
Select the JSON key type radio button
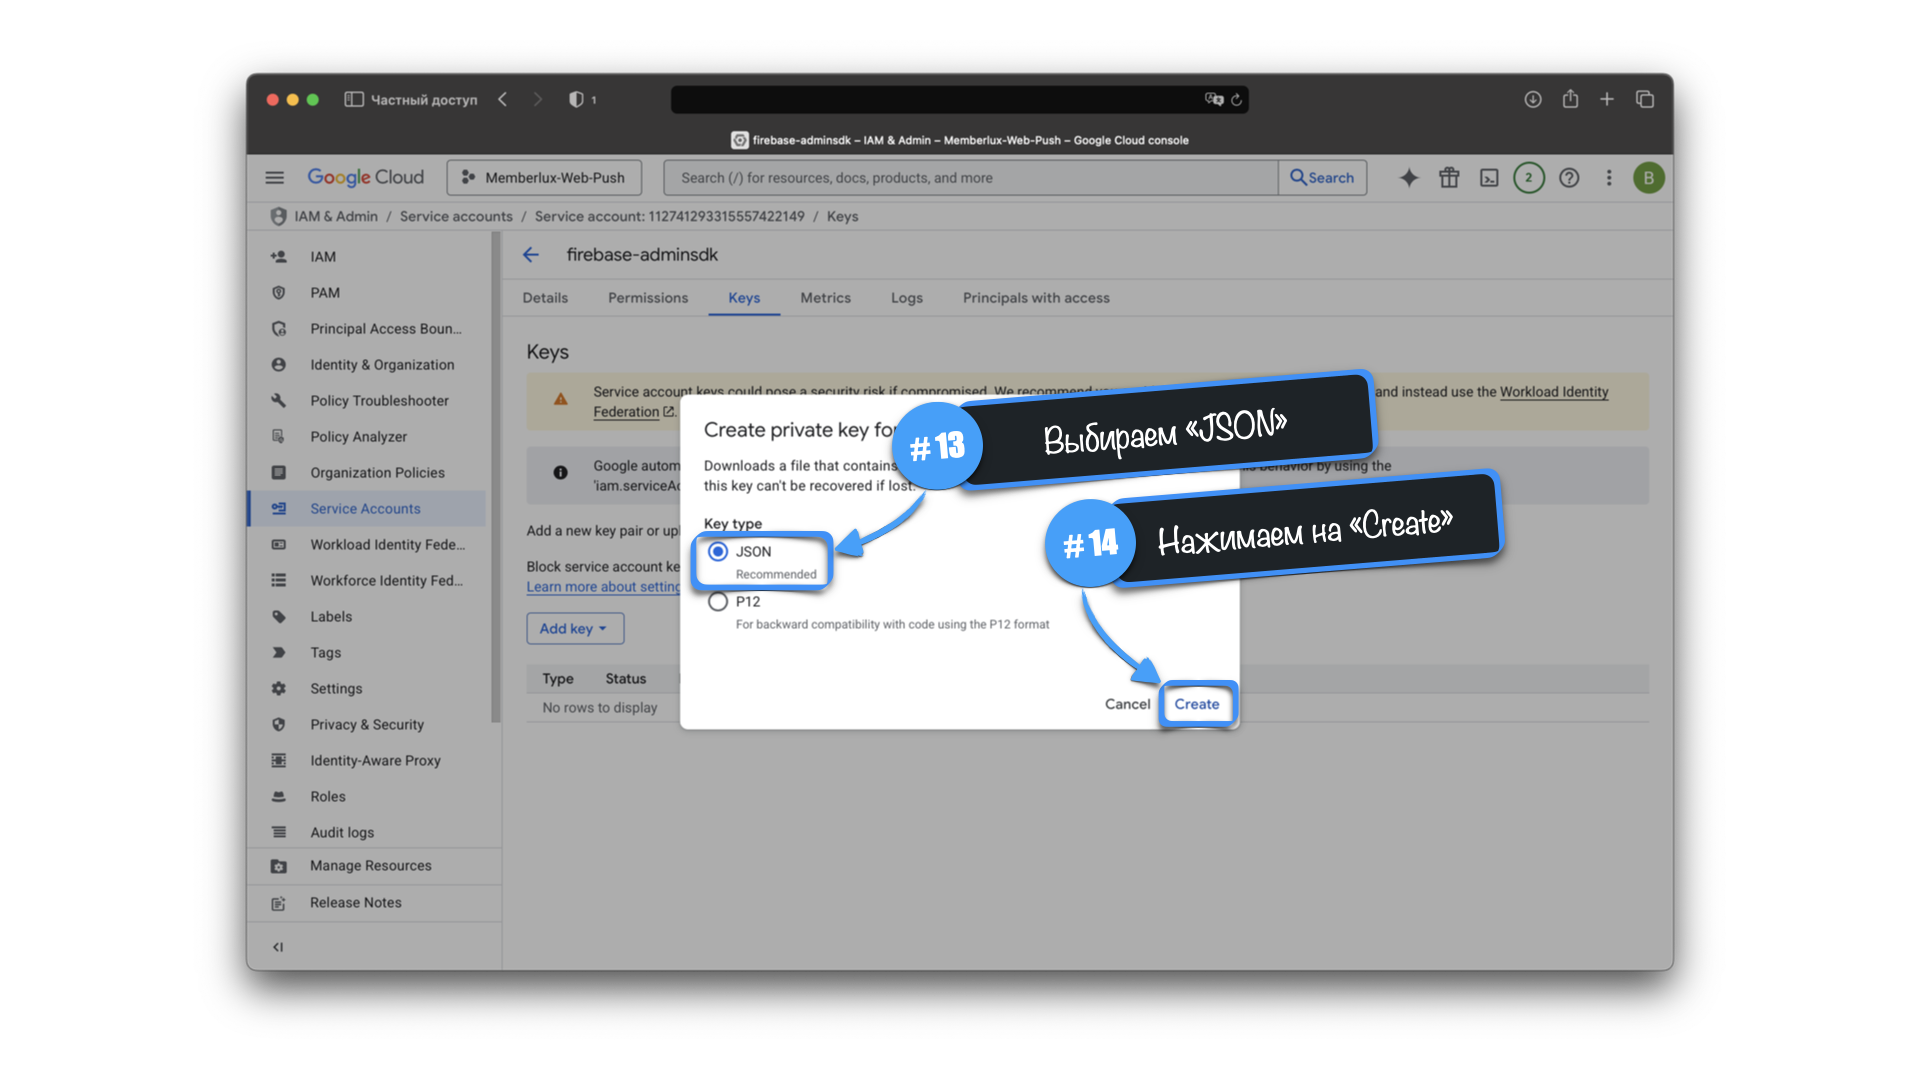click(x=718, y=552)
